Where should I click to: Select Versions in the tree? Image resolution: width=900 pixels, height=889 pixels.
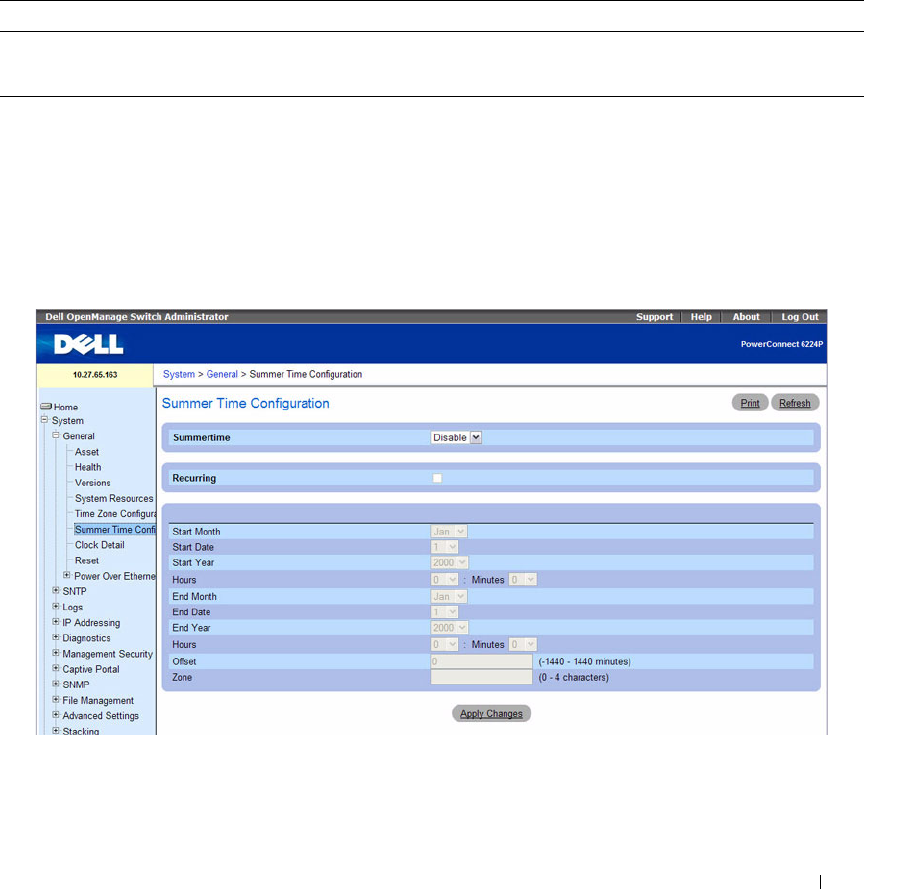tap(92, 483)
